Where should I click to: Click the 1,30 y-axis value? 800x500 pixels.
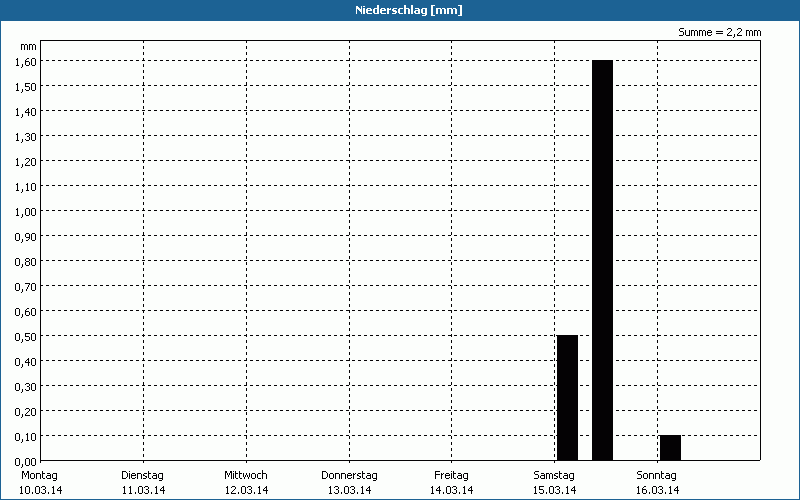click(26, 137)
